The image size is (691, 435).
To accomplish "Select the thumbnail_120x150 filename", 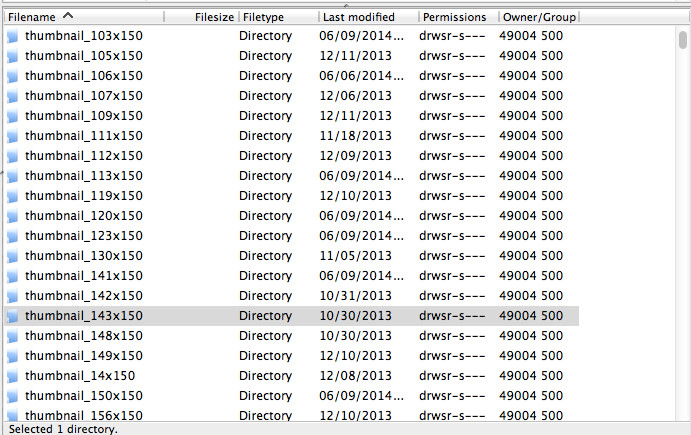I will point(84,216).
